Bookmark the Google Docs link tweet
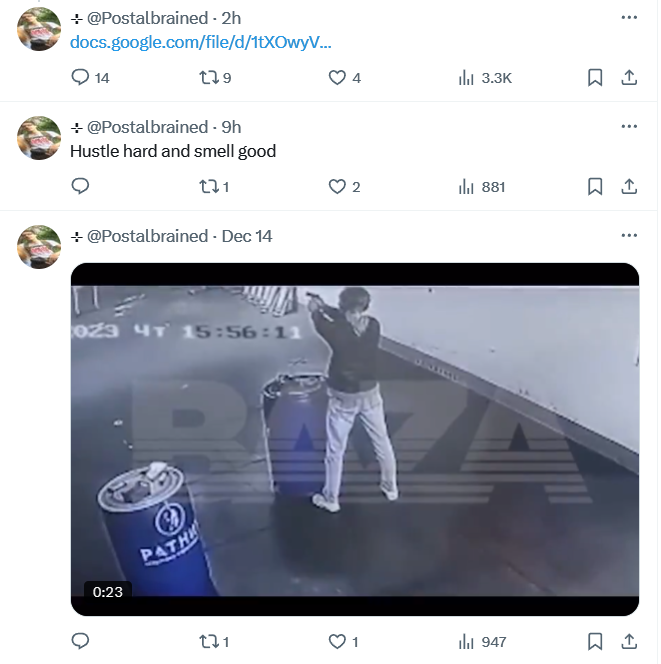The image size is (661, 664). (595, 78)
